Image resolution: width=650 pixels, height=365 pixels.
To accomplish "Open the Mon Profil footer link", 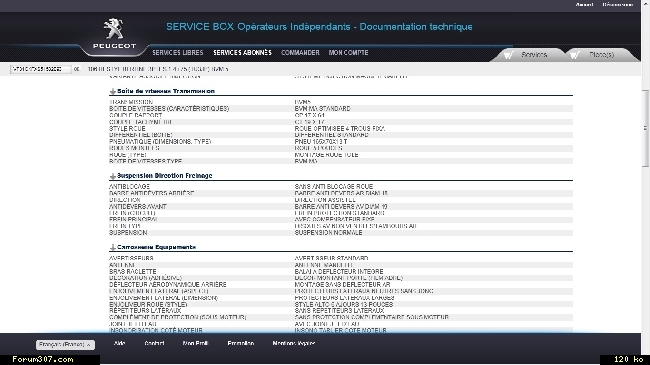I will [x=195, y=343].
